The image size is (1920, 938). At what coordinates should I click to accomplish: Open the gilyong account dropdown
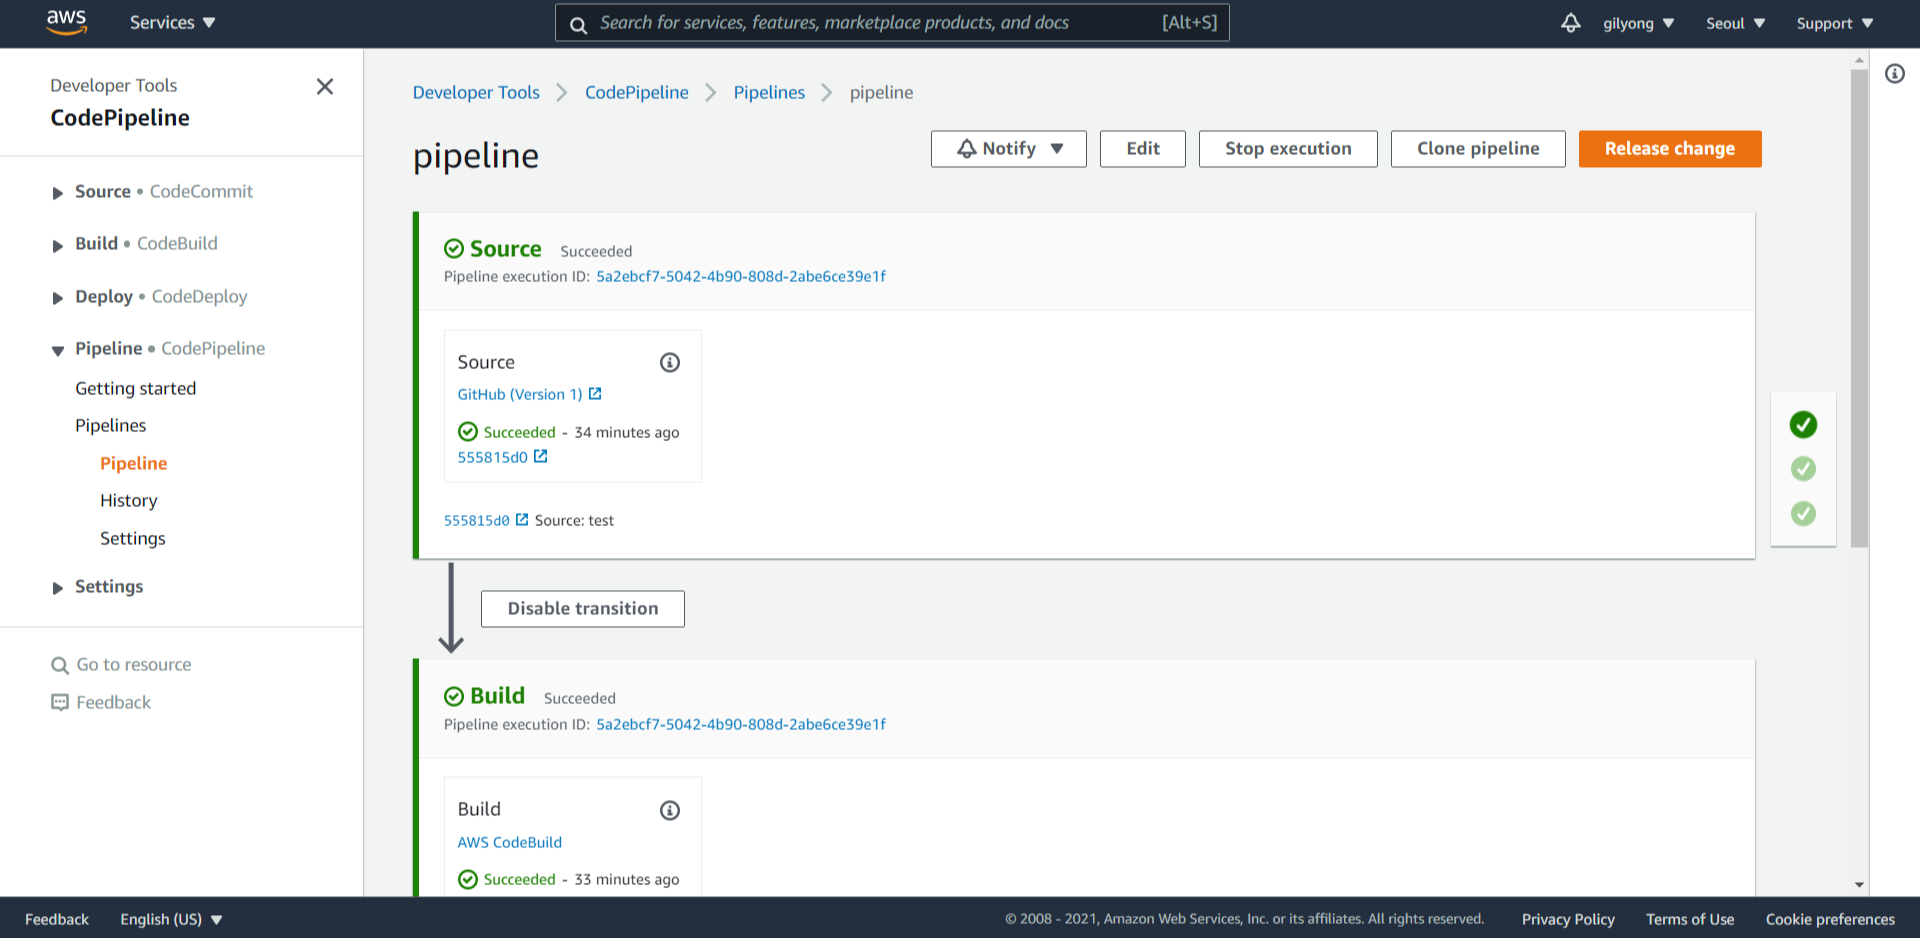point(1638,23)
